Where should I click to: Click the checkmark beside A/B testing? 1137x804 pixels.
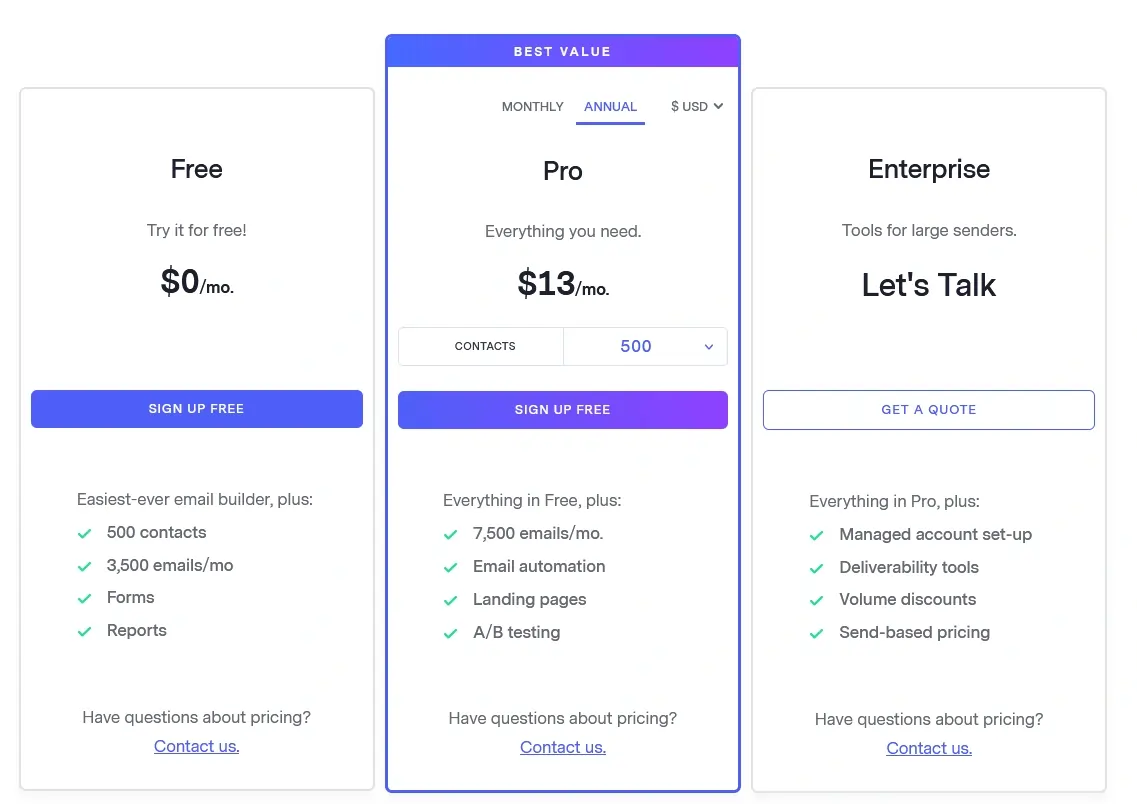pyautogui.click(x=451, y=632)
